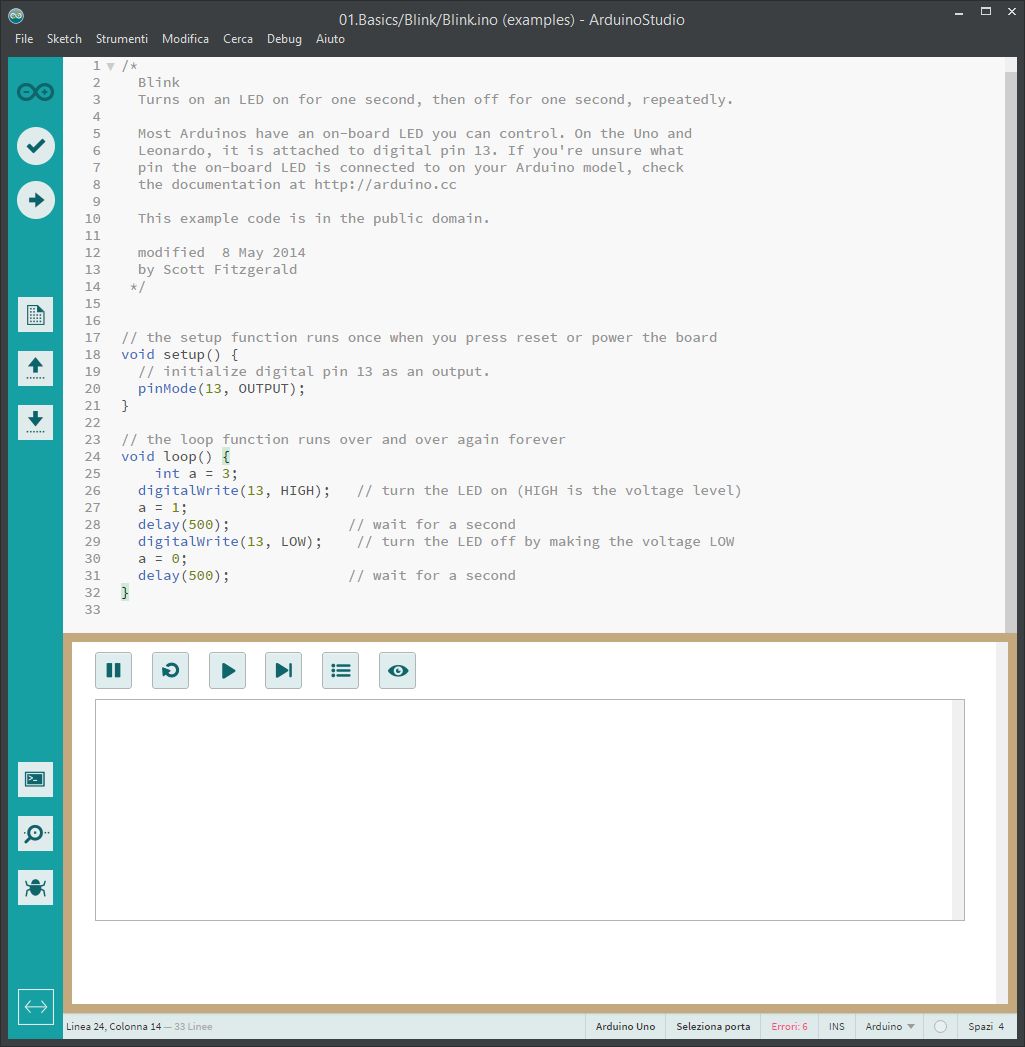Click line number 18 in the gutter
The image size is (1025, 1047).
click(x=92, y=355)
